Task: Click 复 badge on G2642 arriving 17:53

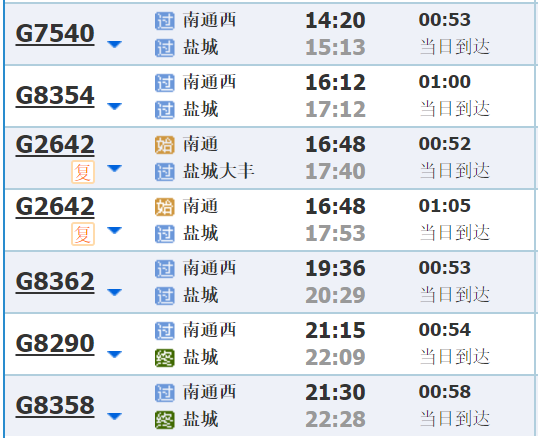Action: click(83, 234)
